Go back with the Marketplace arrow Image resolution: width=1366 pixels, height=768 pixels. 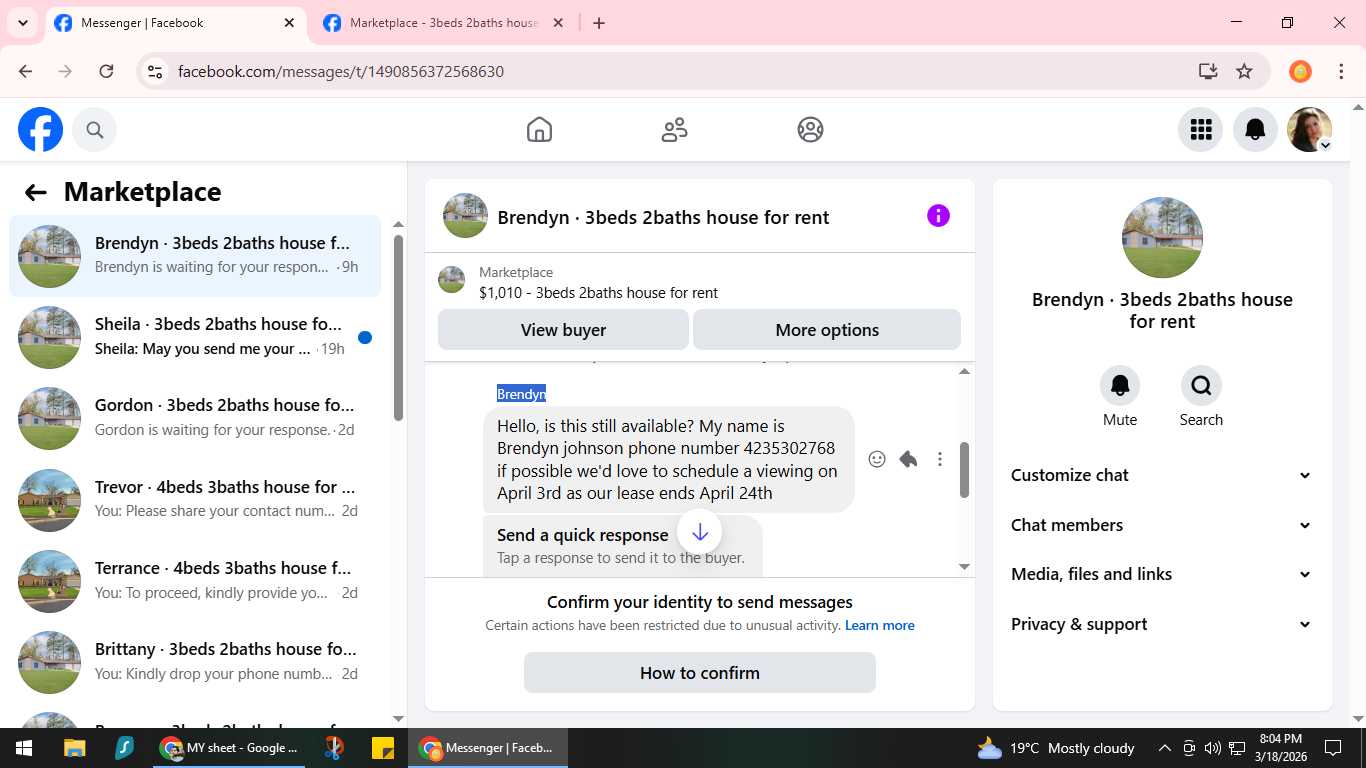(x=36, y=193)
